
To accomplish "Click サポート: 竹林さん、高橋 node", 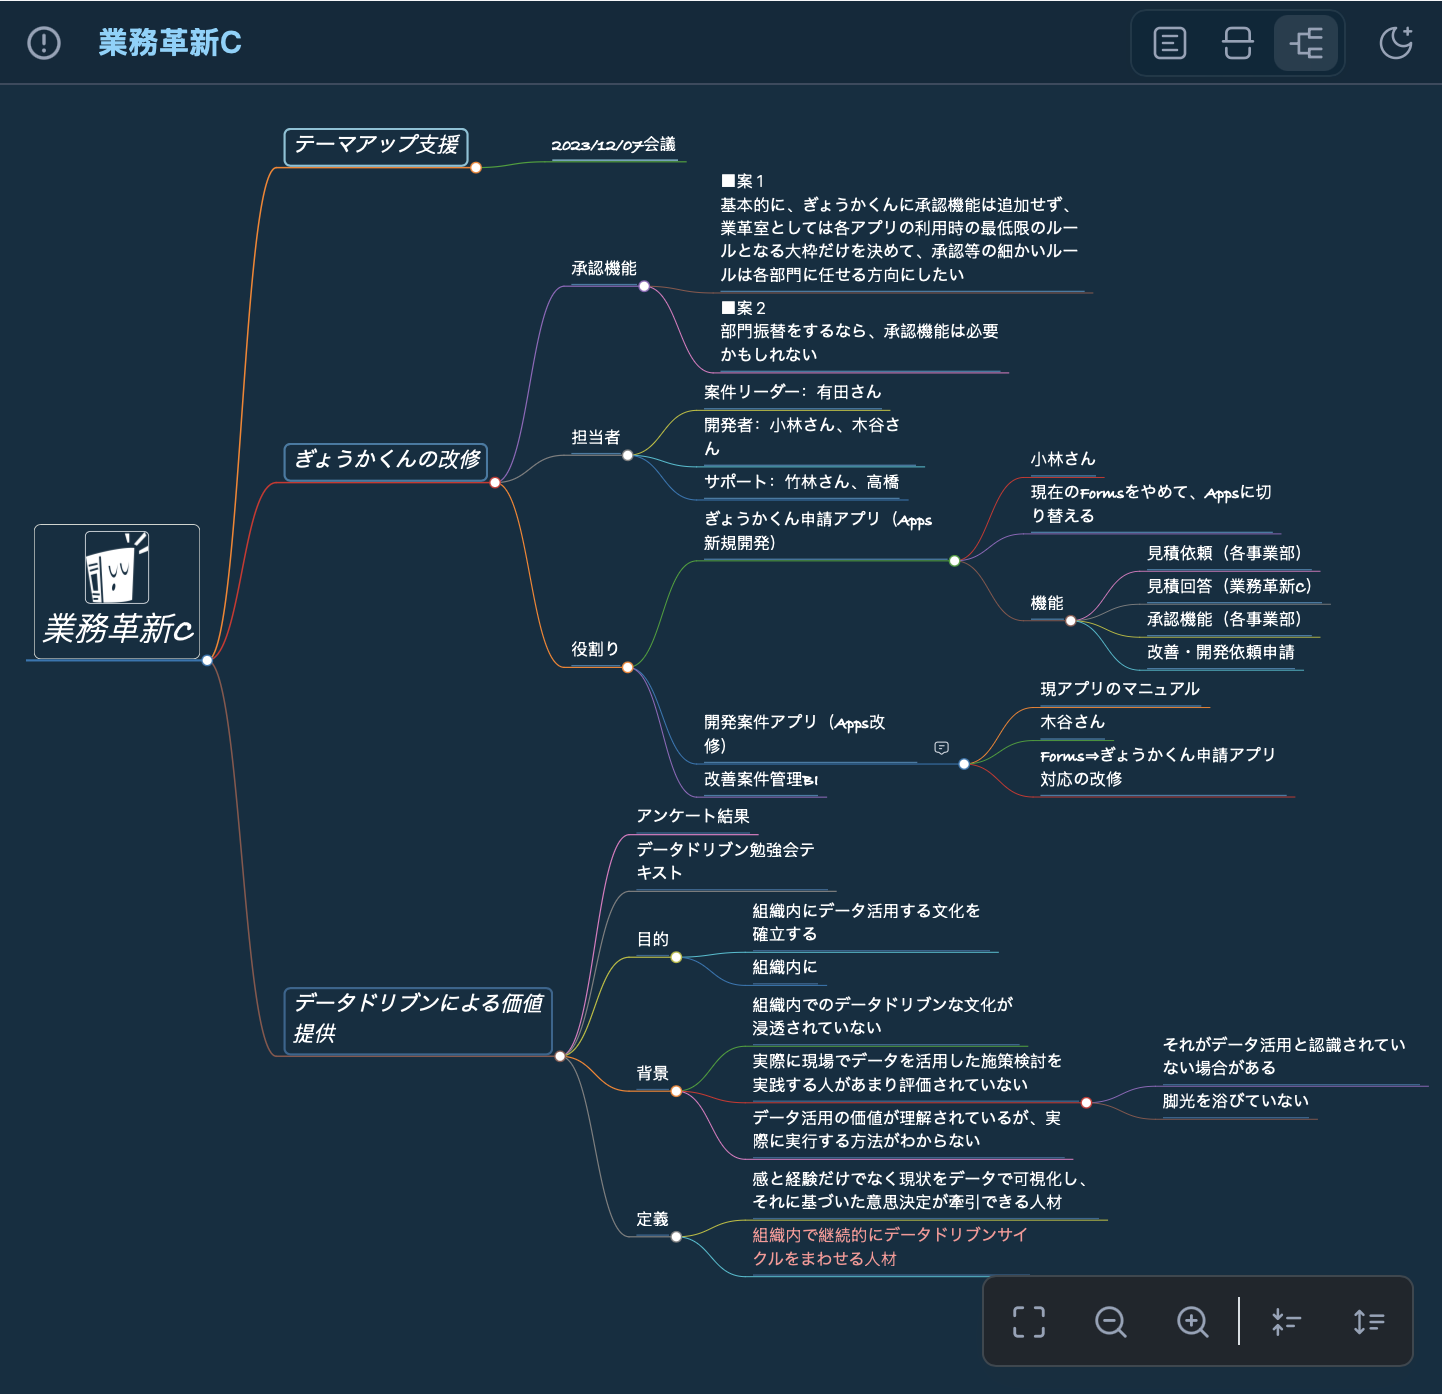I will coord(801,482).
